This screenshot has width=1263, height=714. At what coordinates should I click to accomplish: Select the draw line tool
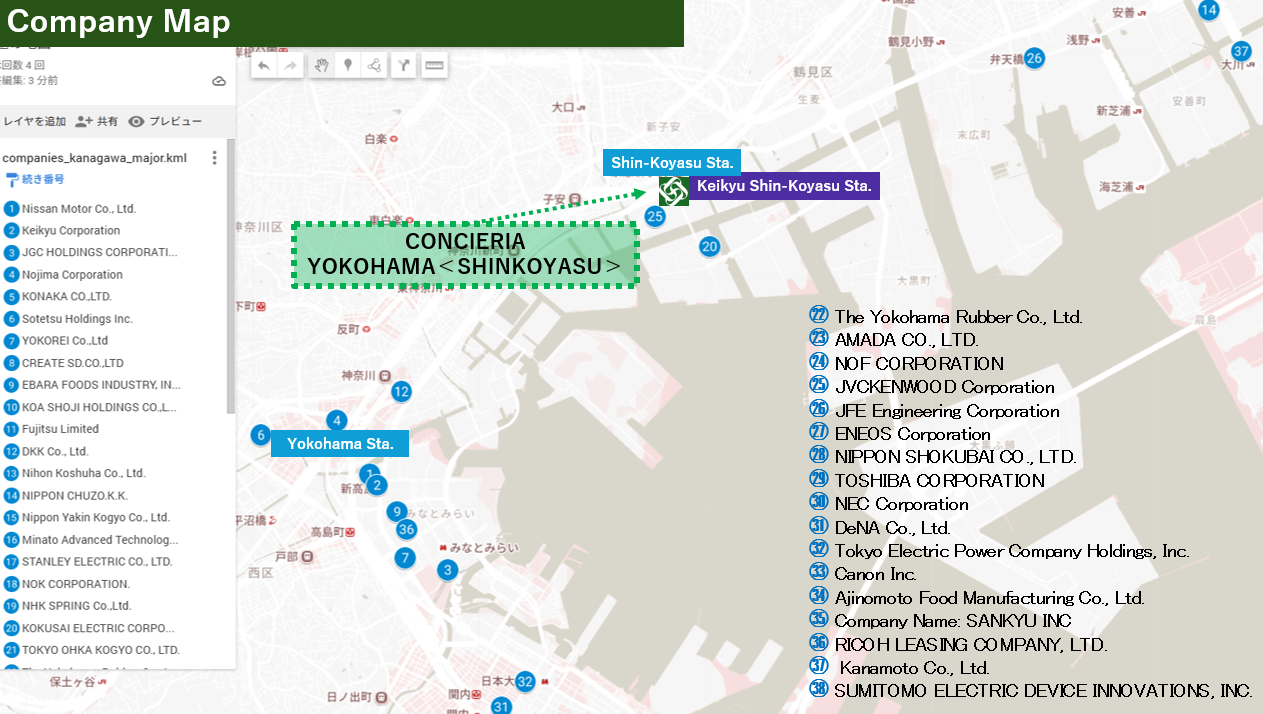point(374,66)
